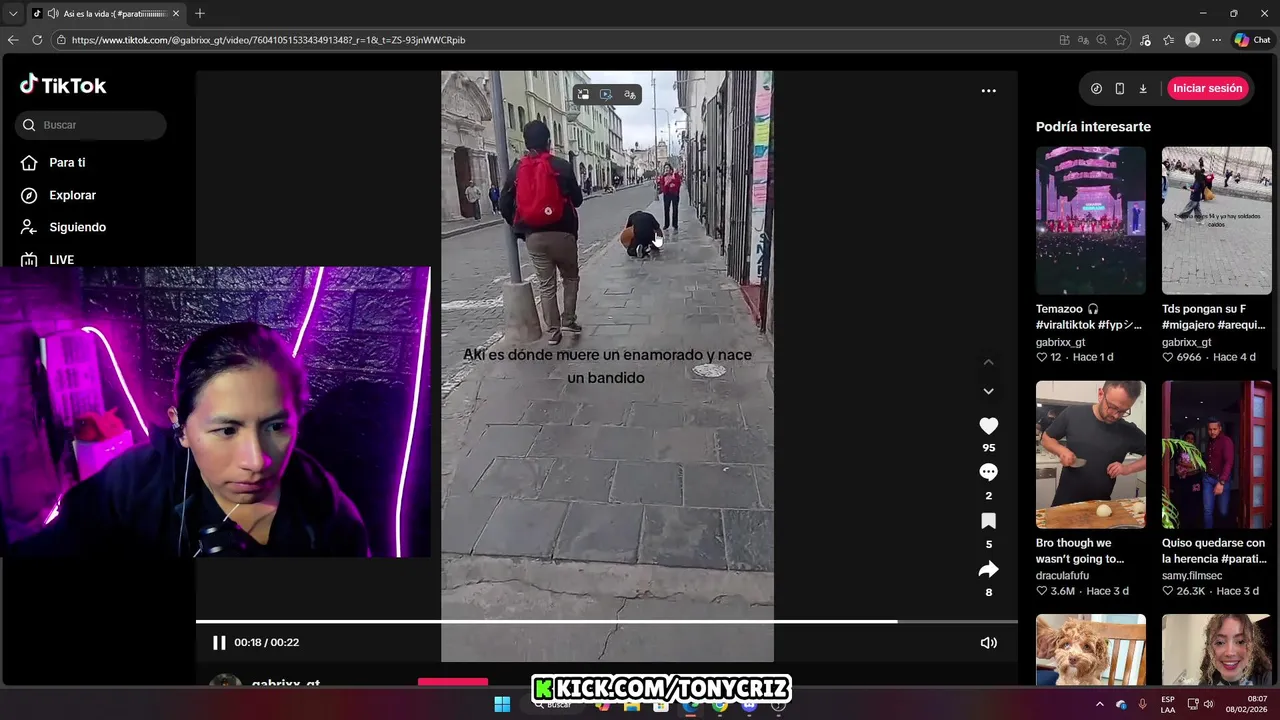Open the browser favorites list icon
The image size is (1280, 720).
coord(1168,40)
